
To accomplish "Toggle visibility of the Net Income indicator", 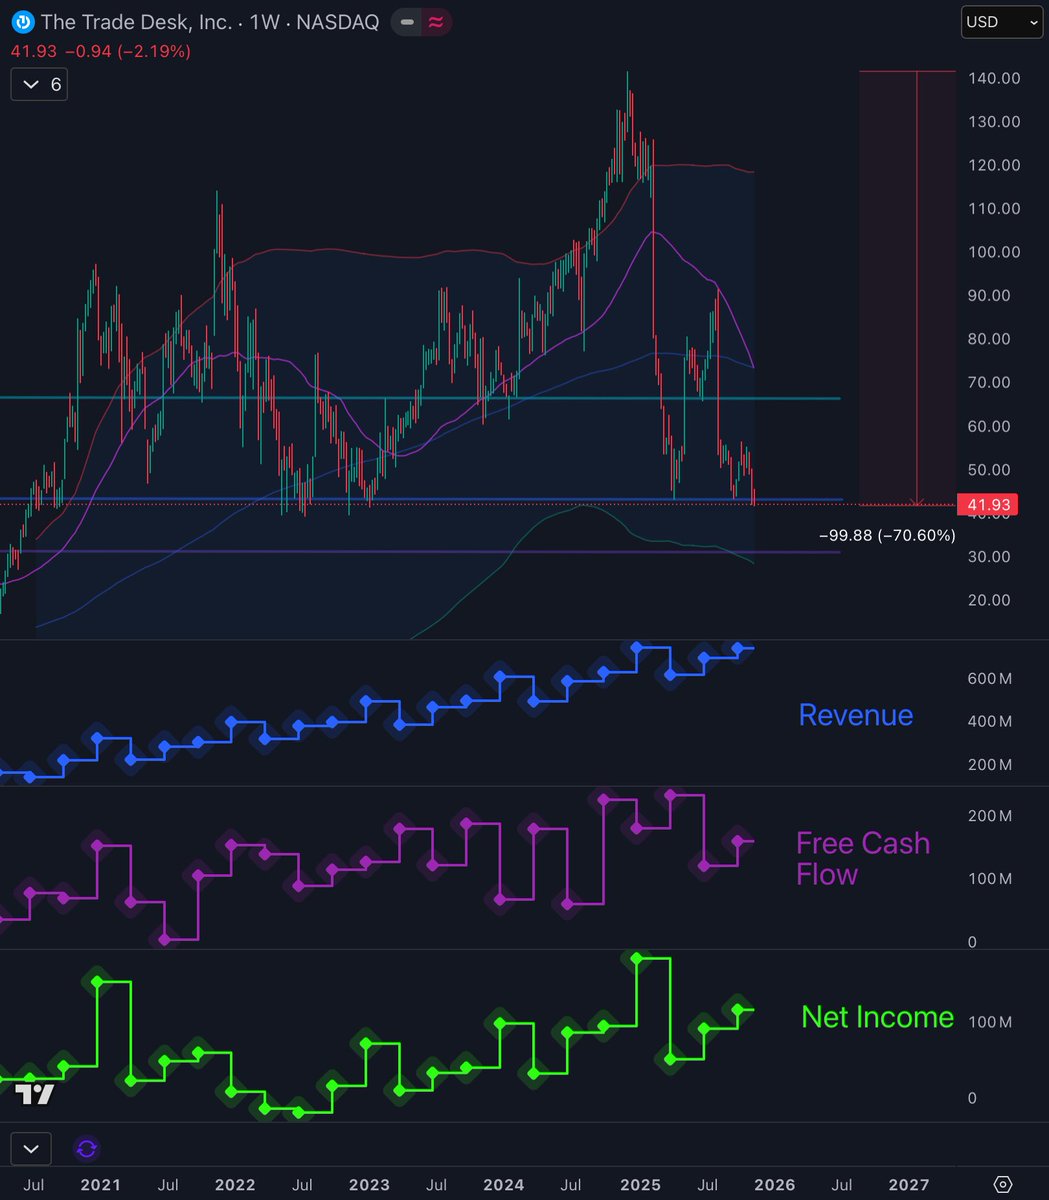I will (877, 1017).
